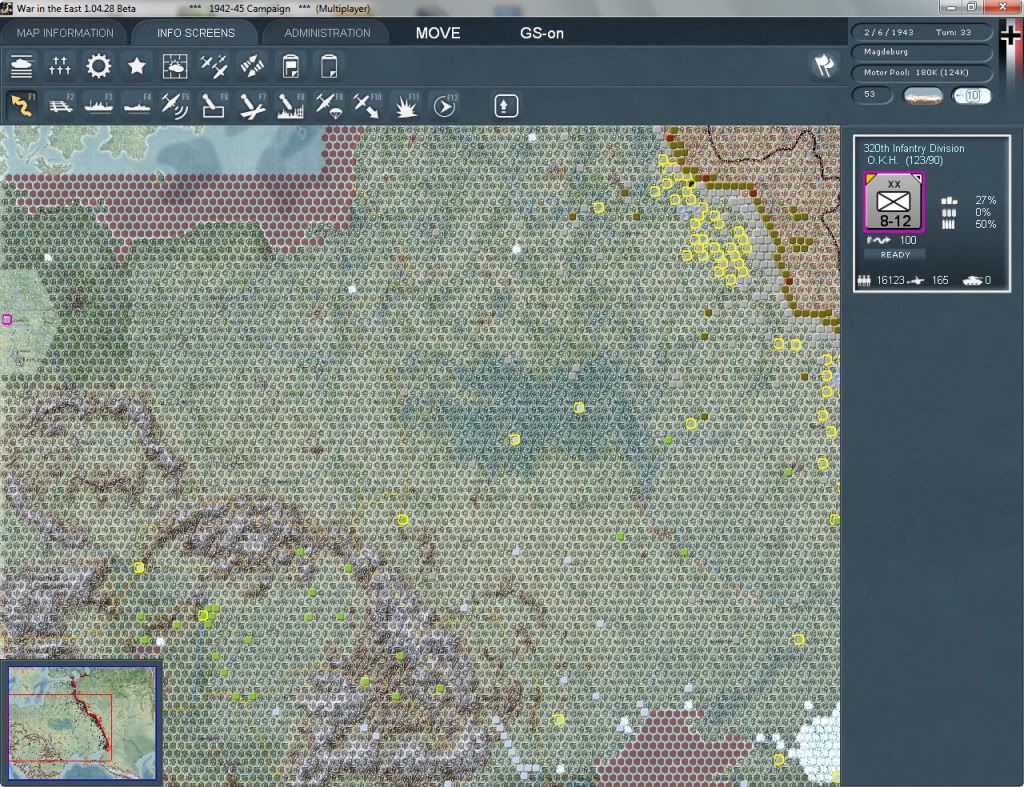
Task: Select the F1 move mode icon
Action: 22,106
